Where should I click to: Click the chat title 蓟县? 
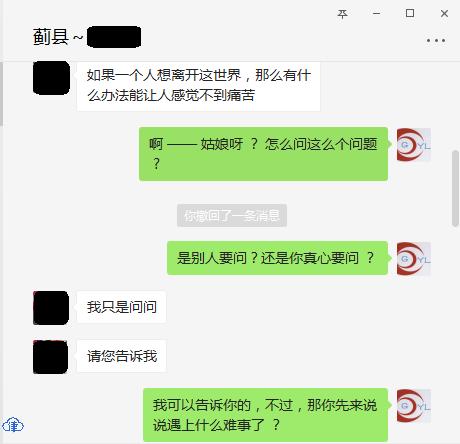(x=51, y=37)
